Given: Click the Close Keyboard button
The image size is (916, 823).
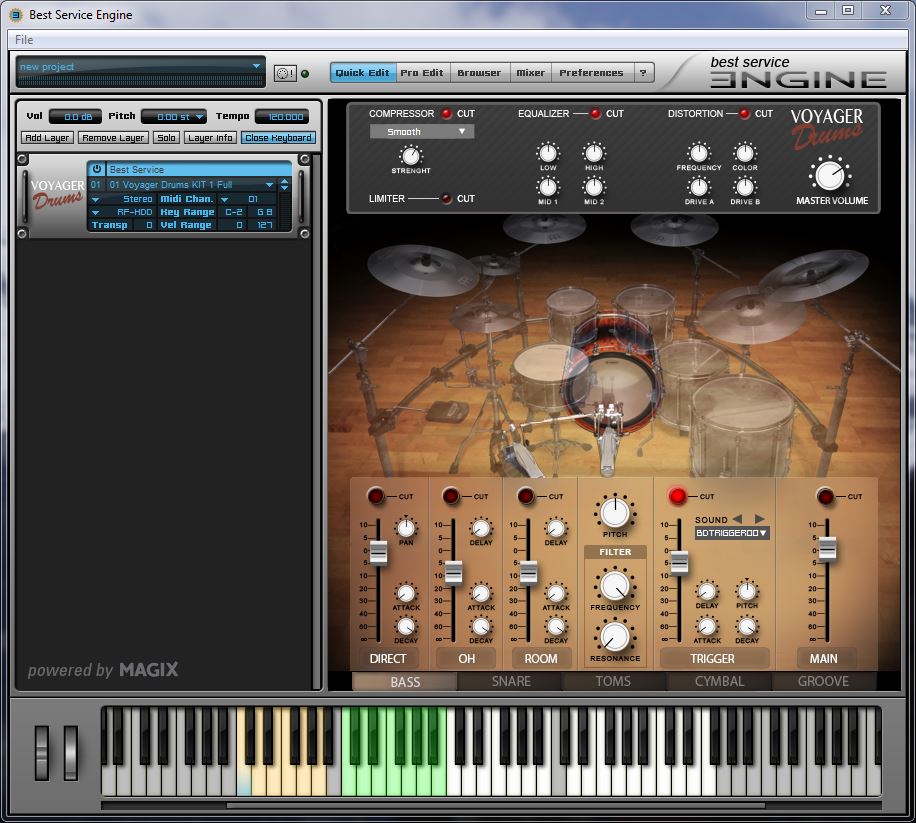Looking at the screenshot, I should pos(278,137).
